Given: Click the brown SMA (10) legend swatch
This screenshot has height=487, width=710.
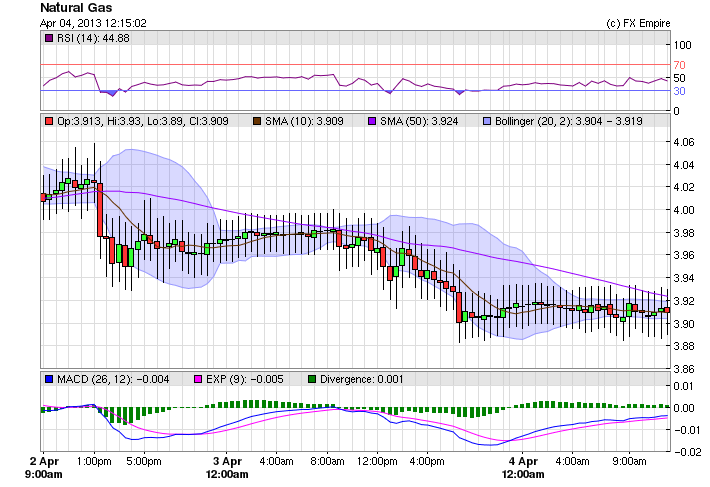Looking at the screenshot, I should coord(256,121).
